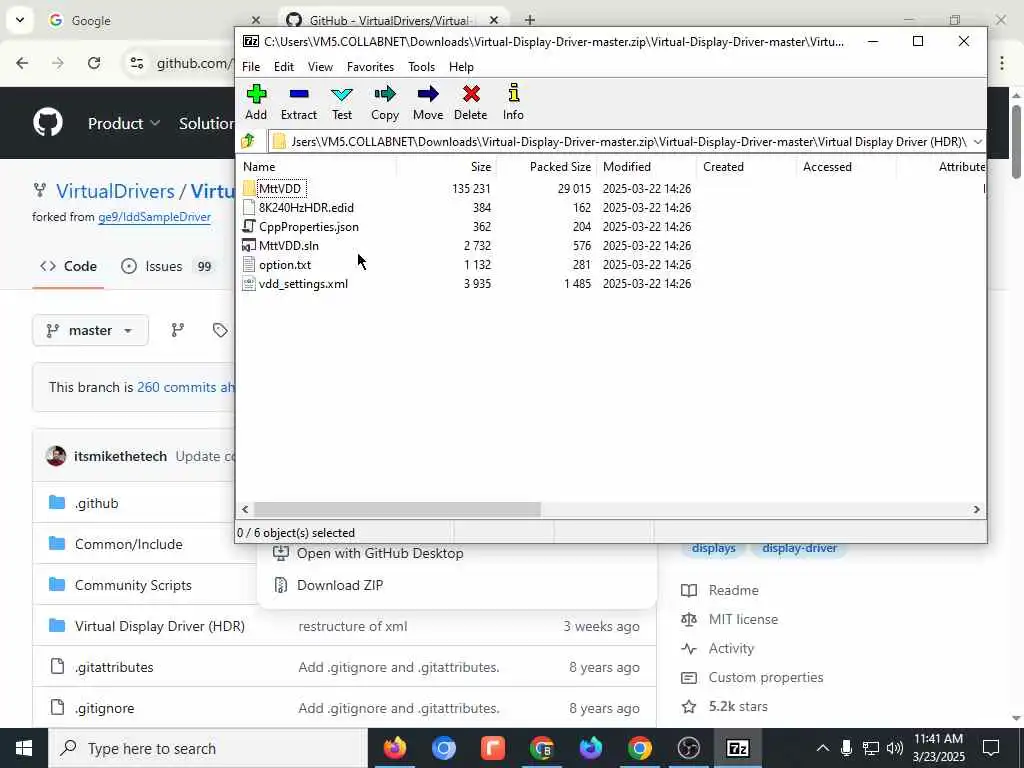This screenshot has width=1024, height=768.
Task: Click the volume speaker tray icon
Action: pyautogui.click(x=895, y=748)
